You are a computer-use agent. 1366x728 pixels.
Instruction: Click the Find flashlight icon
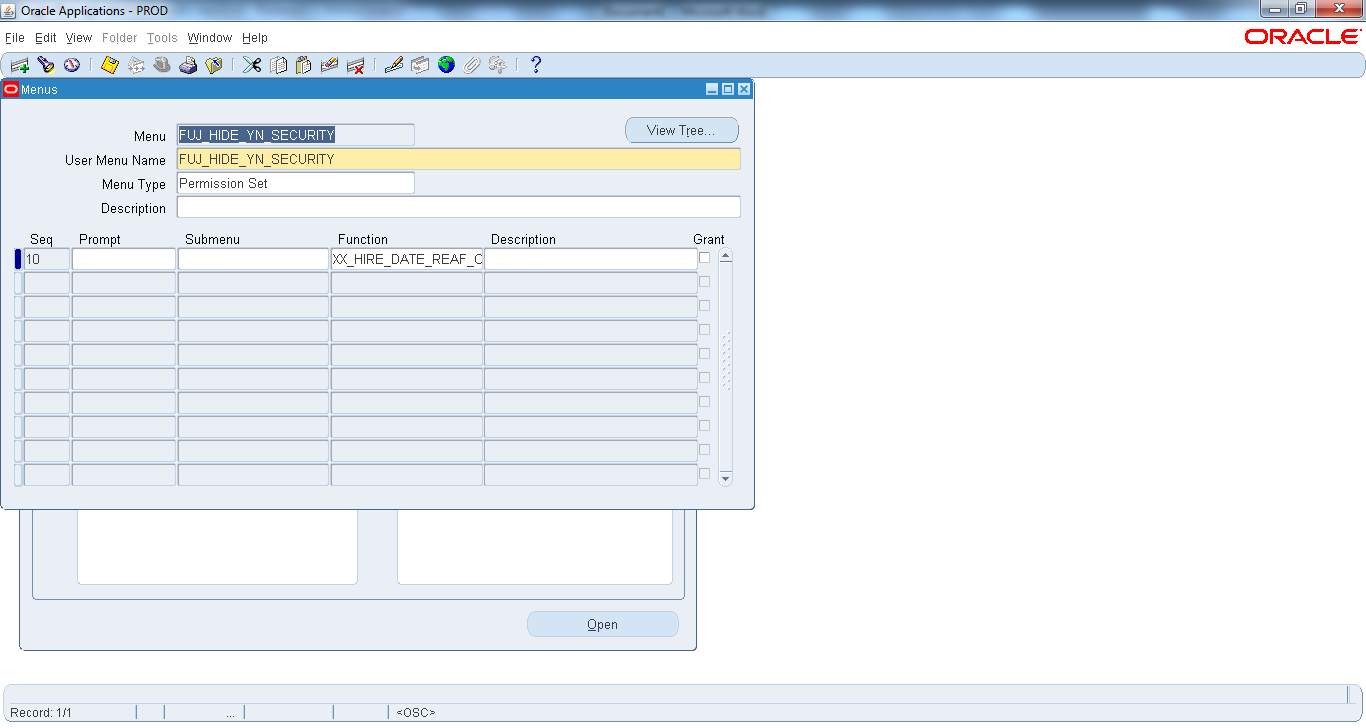(45, 65)
